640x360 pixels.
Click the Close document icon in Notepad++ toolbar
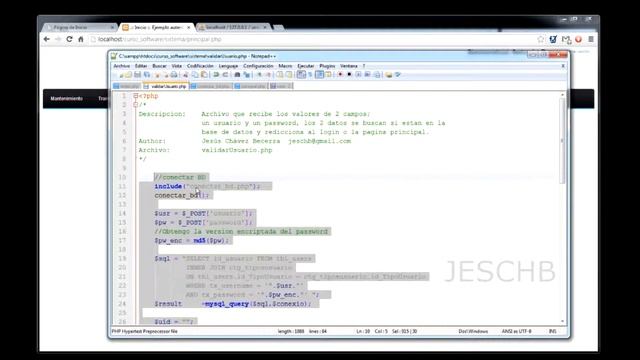coord(157,75)
